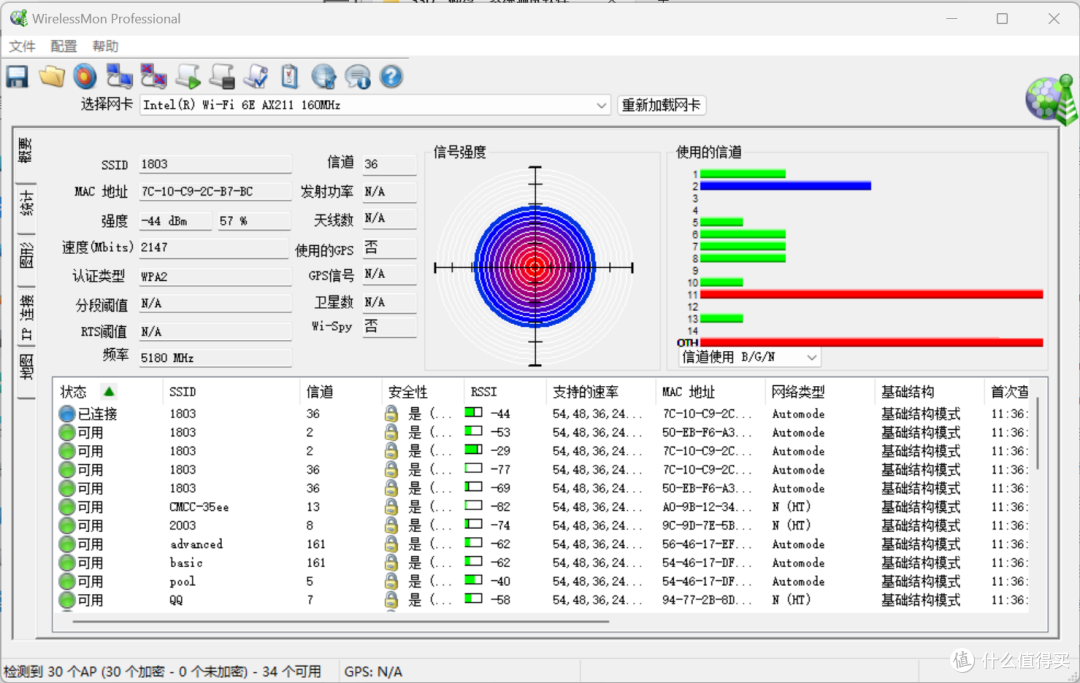The height and width of the screenshot is (683, 1080).
Task: Select the CMCC-35ee network row
Action: click(543, 507)
